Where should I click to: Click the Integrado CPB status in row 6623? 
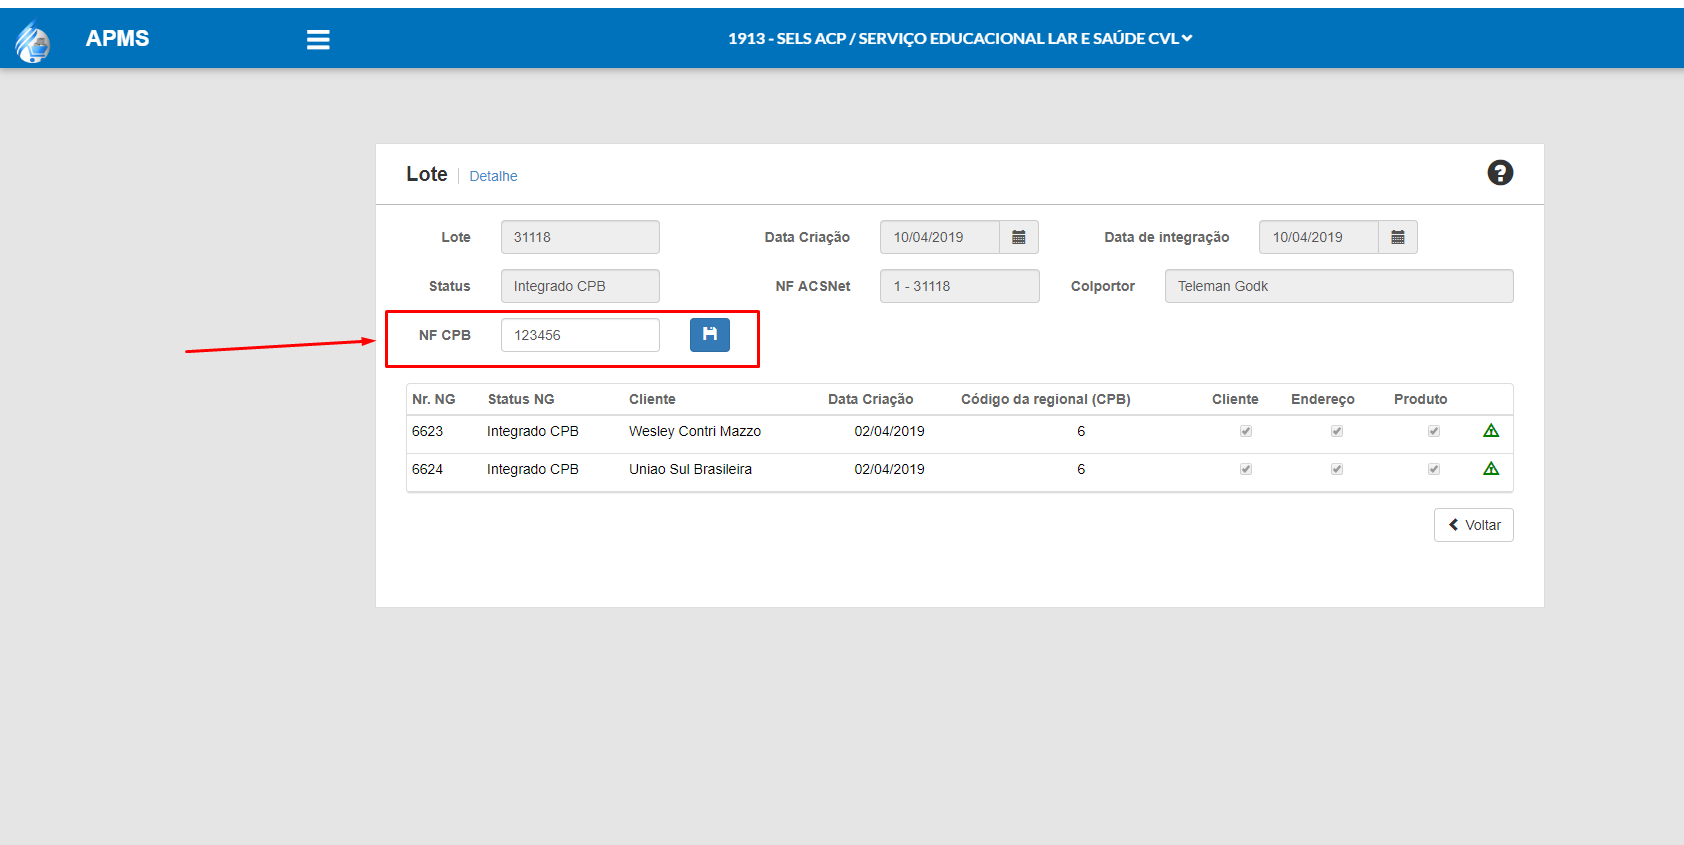[x=533, y=431]
